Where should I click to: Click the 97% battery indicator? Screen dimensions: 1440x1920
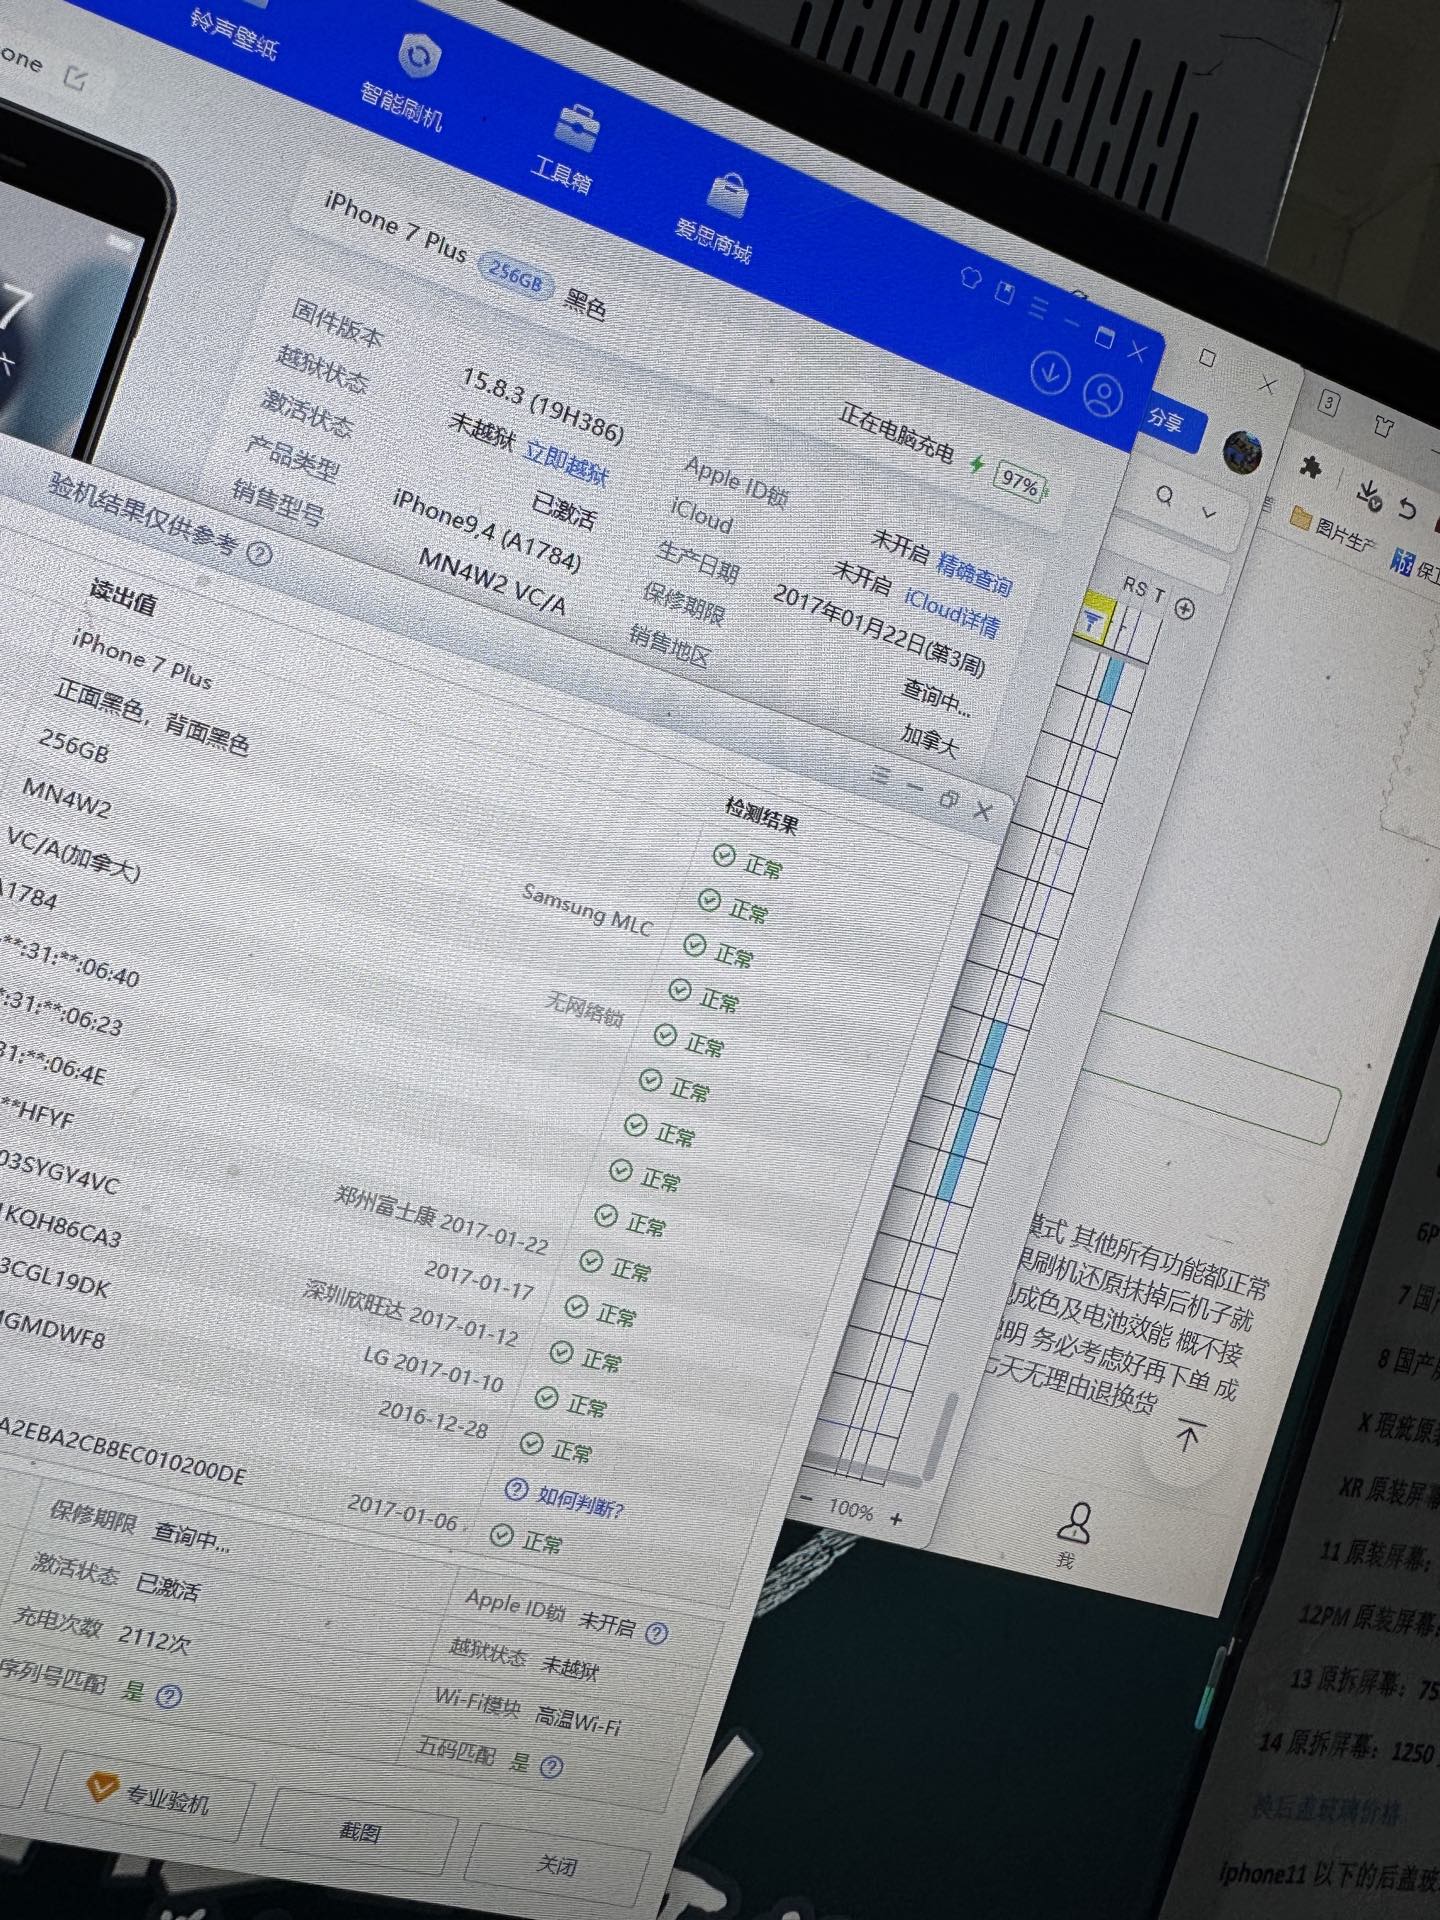[x=1020, y=484]
